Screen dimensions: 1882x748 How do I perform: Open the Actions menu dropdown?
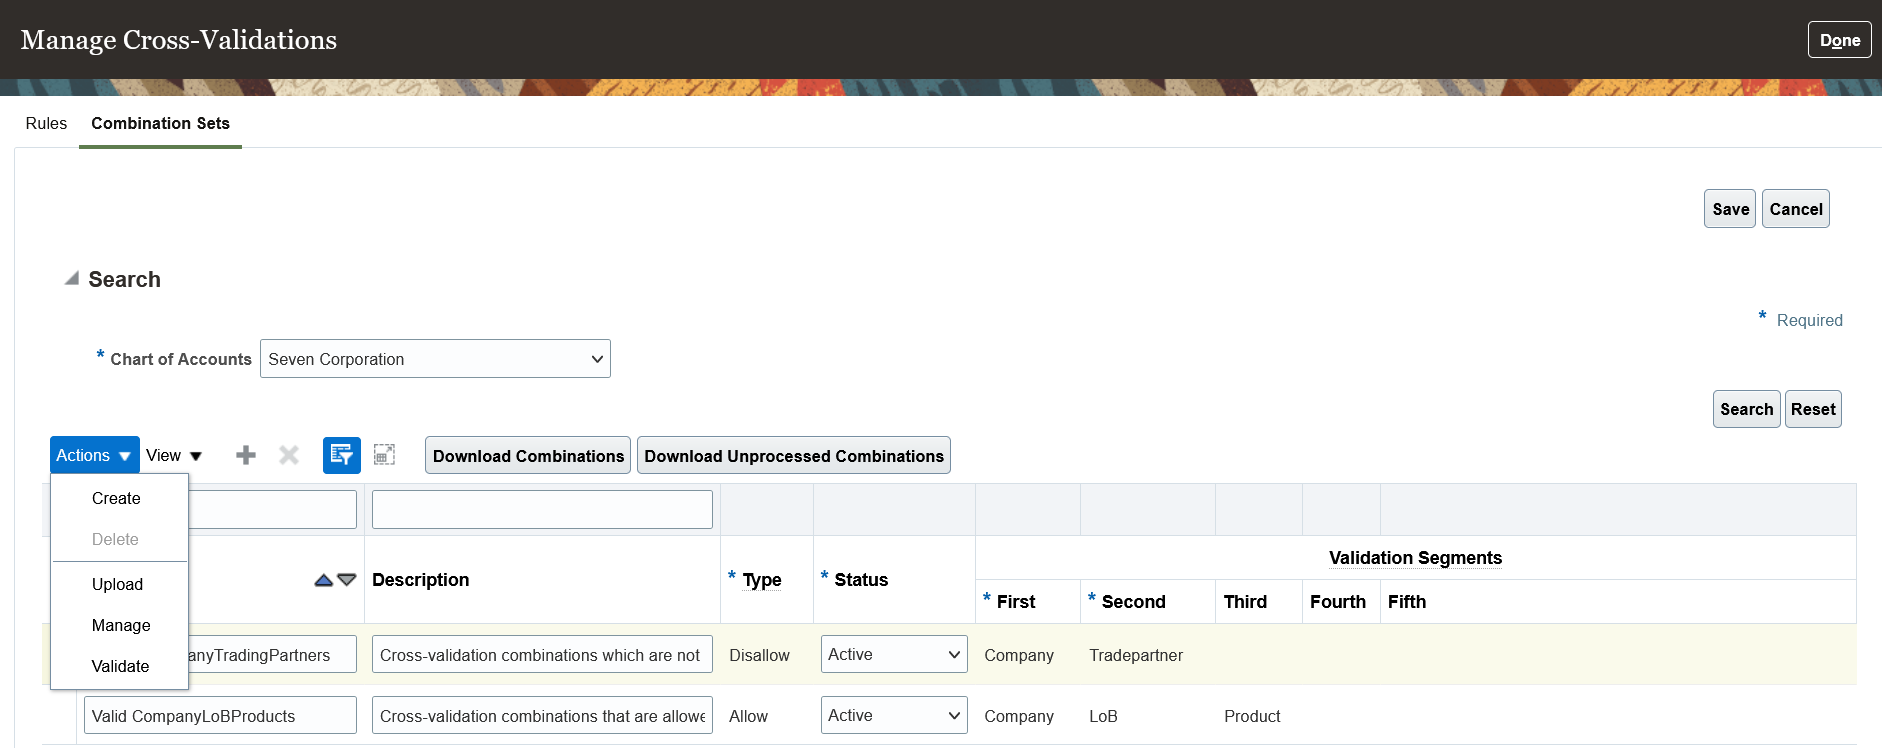[95, 455]
